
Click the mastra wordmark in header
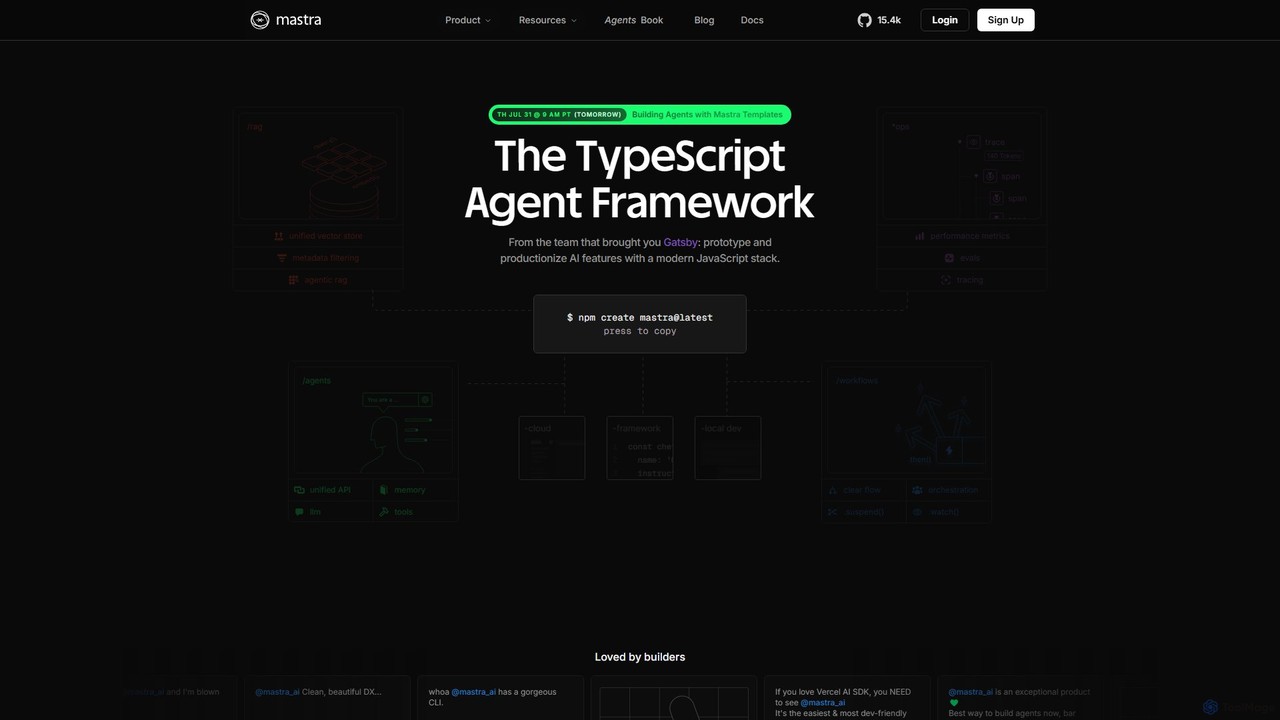coord(299,20)
